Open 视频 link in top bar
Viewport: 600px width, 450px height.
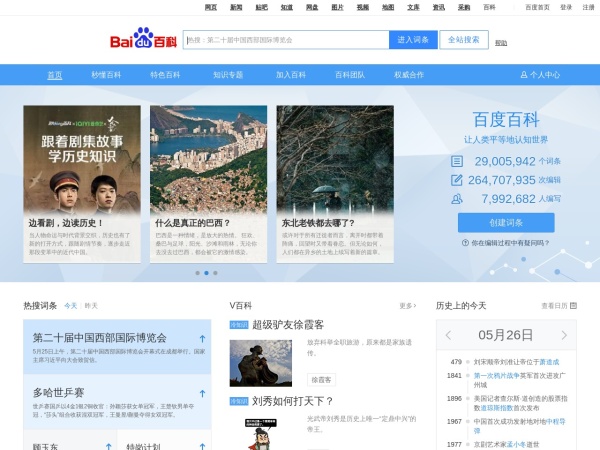click(363, 7)
